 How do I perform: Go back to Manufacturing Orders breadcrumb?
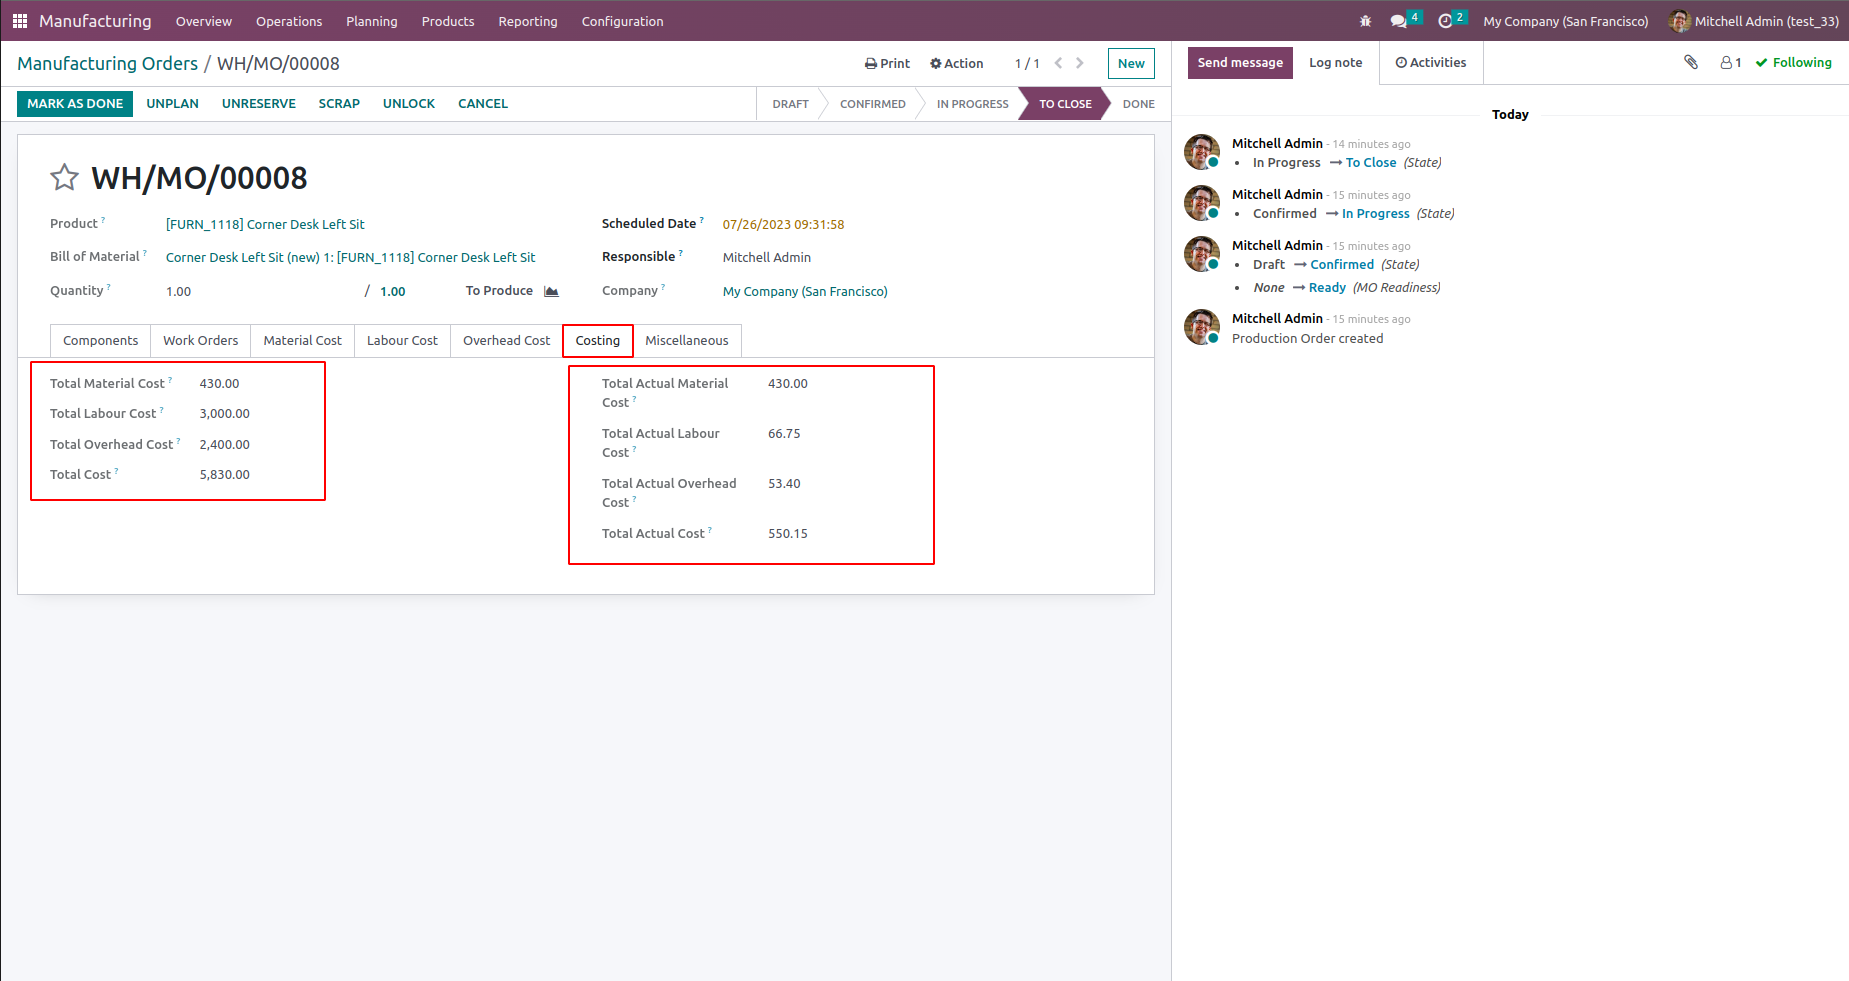tap(108, 63)
